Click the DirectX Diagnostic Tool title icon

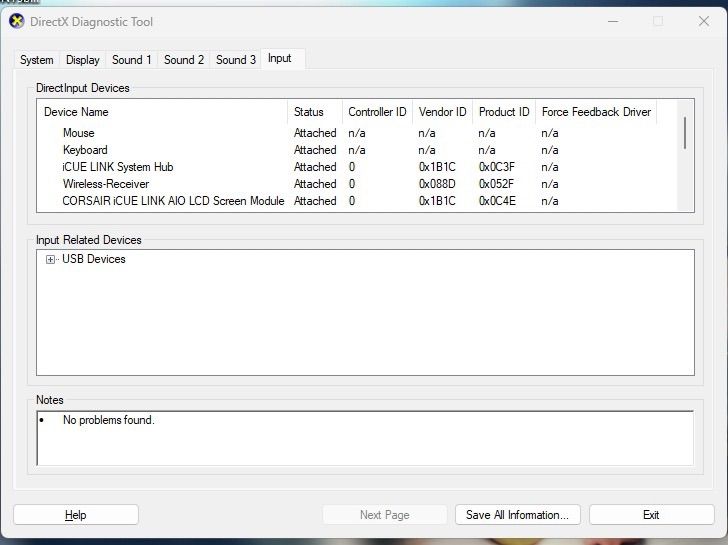(x=17, y=21)
